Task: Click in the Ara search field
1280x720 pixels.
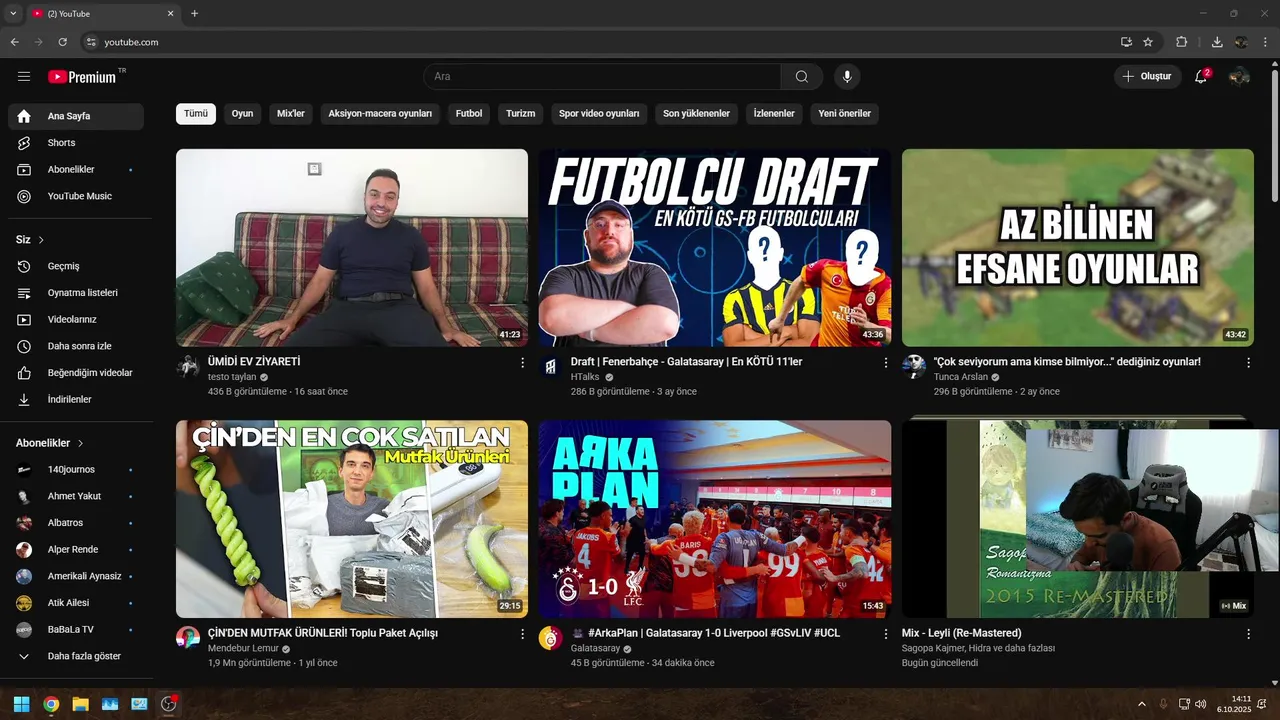Action: click(x=602, y=76)
